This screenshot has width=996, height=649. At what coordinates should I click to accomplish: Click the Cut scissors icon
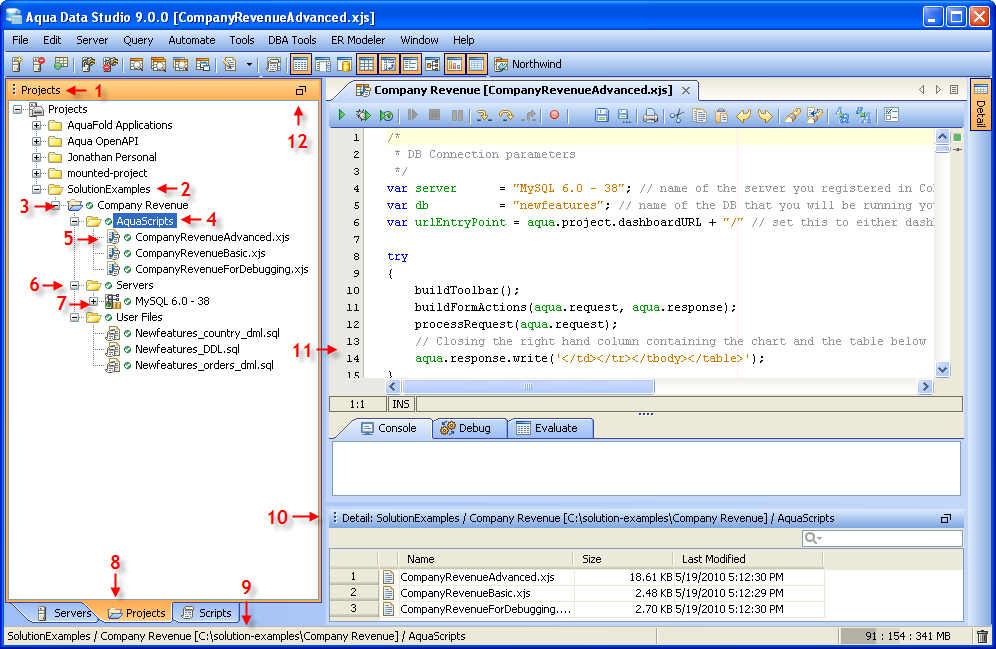point(677,116)
